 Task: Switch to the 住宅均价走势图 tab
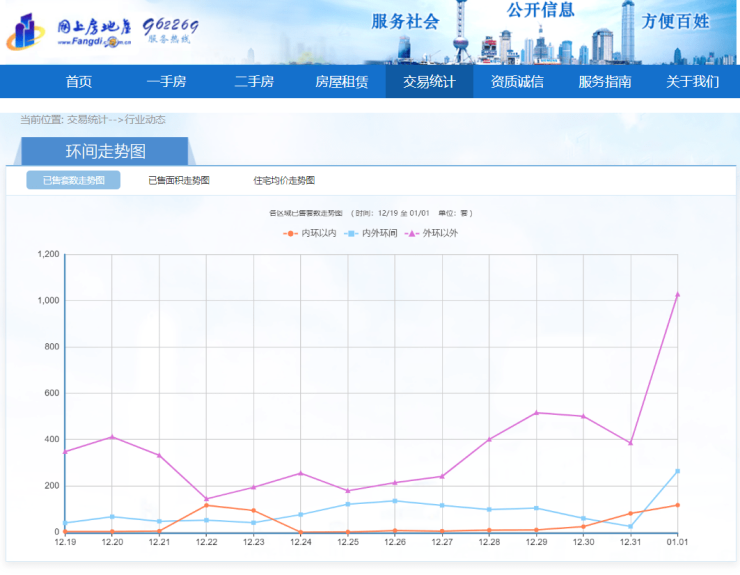pyautogui.click(x=284, y=180)
